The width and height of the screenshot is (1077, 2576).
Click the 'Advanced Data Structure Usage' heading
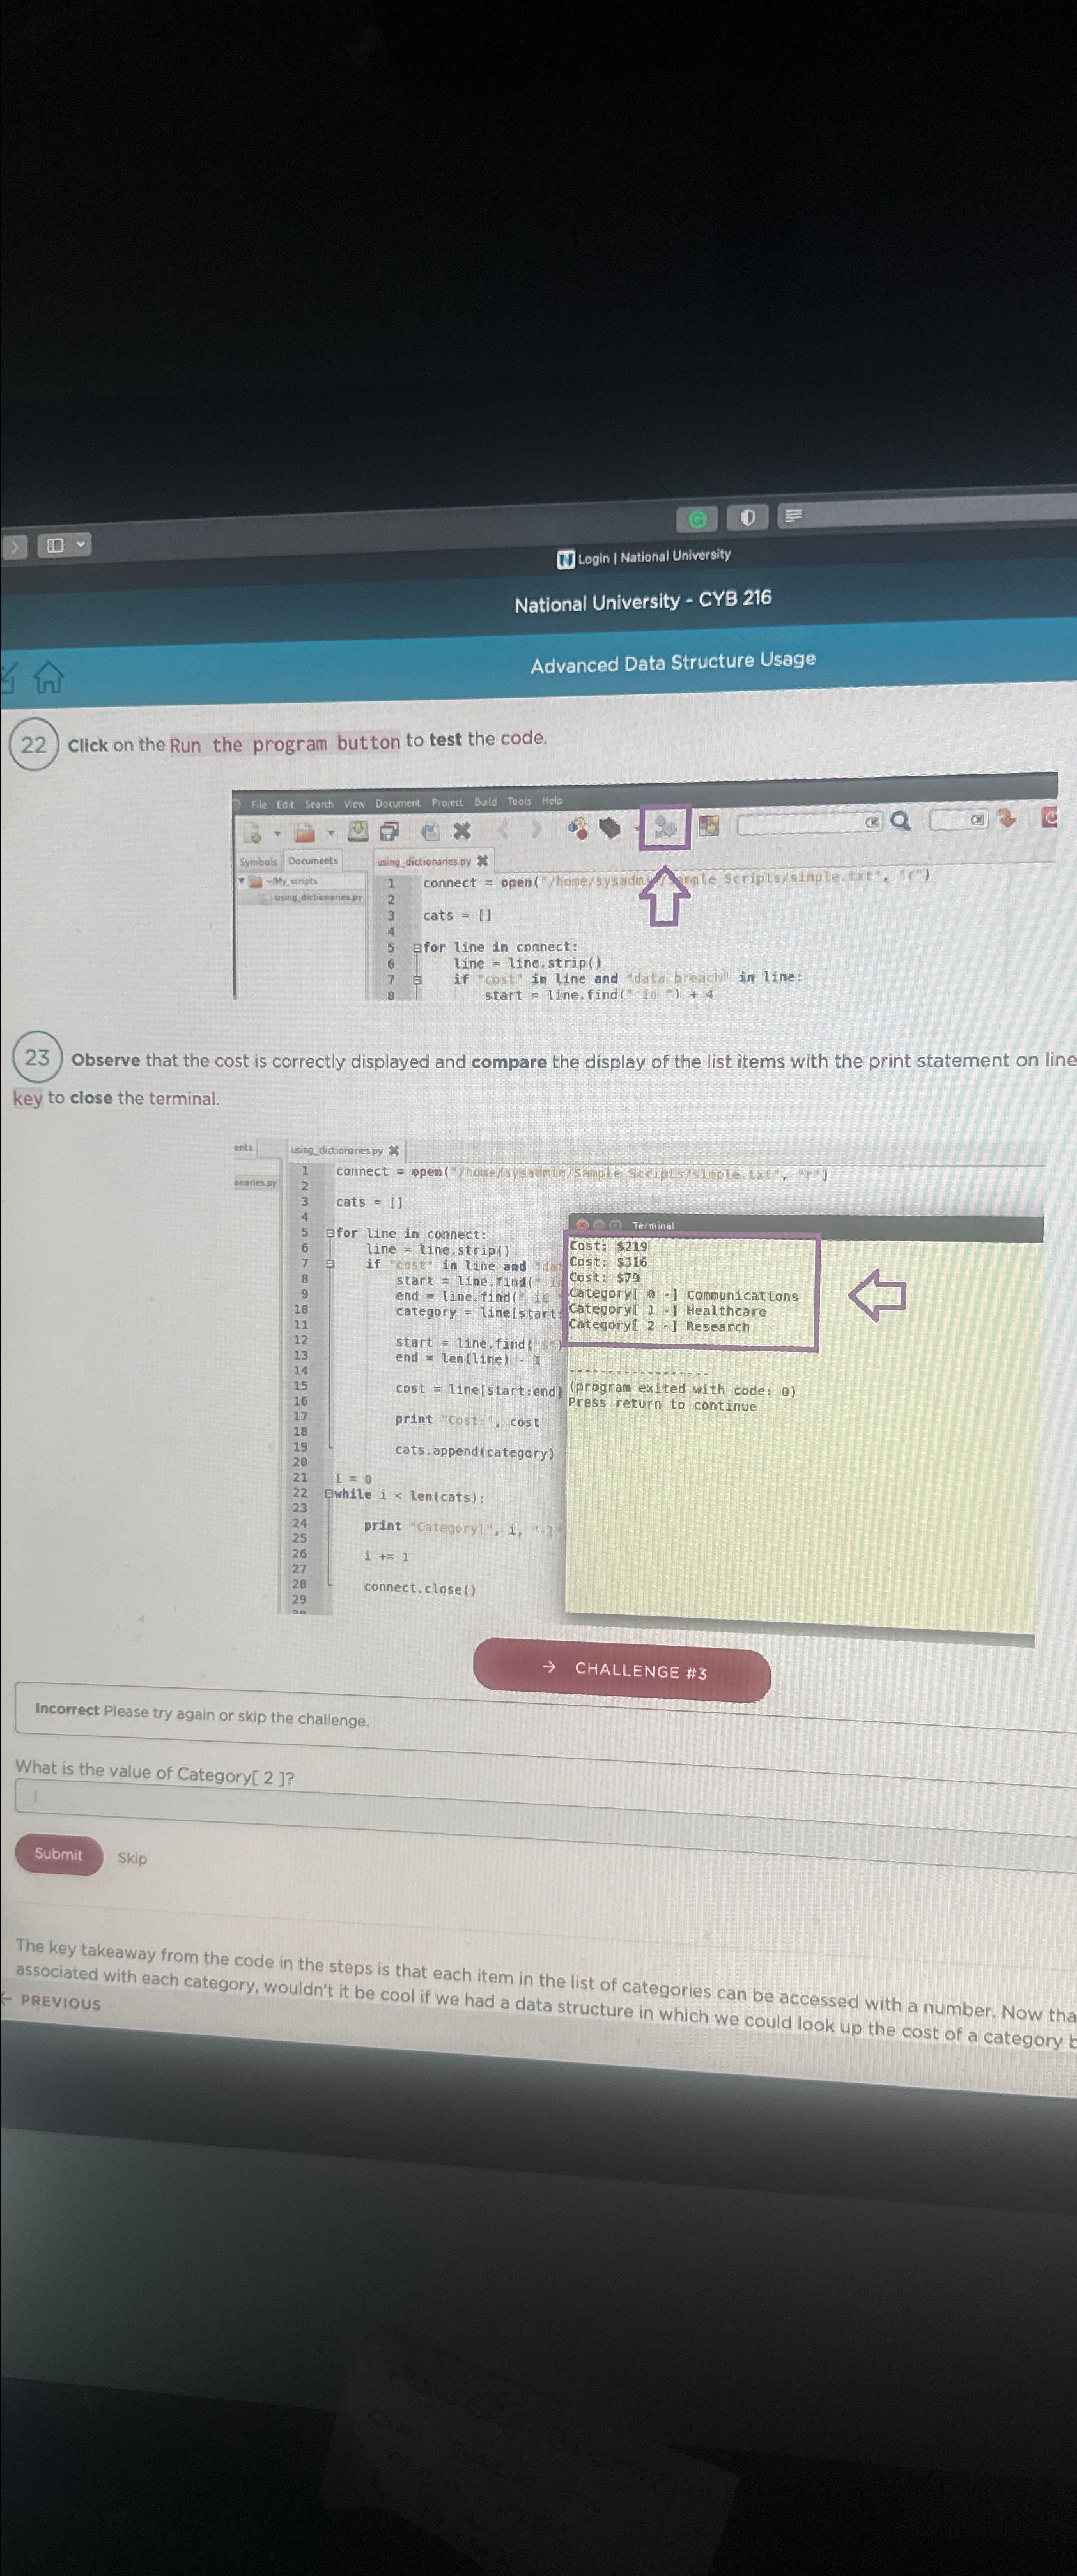[x=673, y=662]
